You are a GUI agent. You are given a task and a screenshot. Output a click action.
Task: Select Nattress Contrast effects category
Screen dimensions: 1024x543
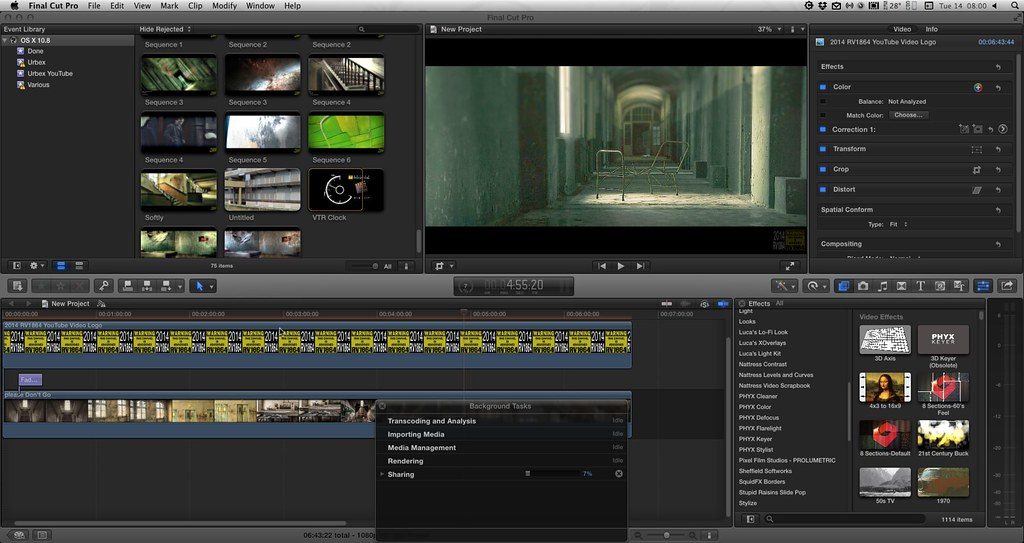pyautogui.click(x=763, y=365)
